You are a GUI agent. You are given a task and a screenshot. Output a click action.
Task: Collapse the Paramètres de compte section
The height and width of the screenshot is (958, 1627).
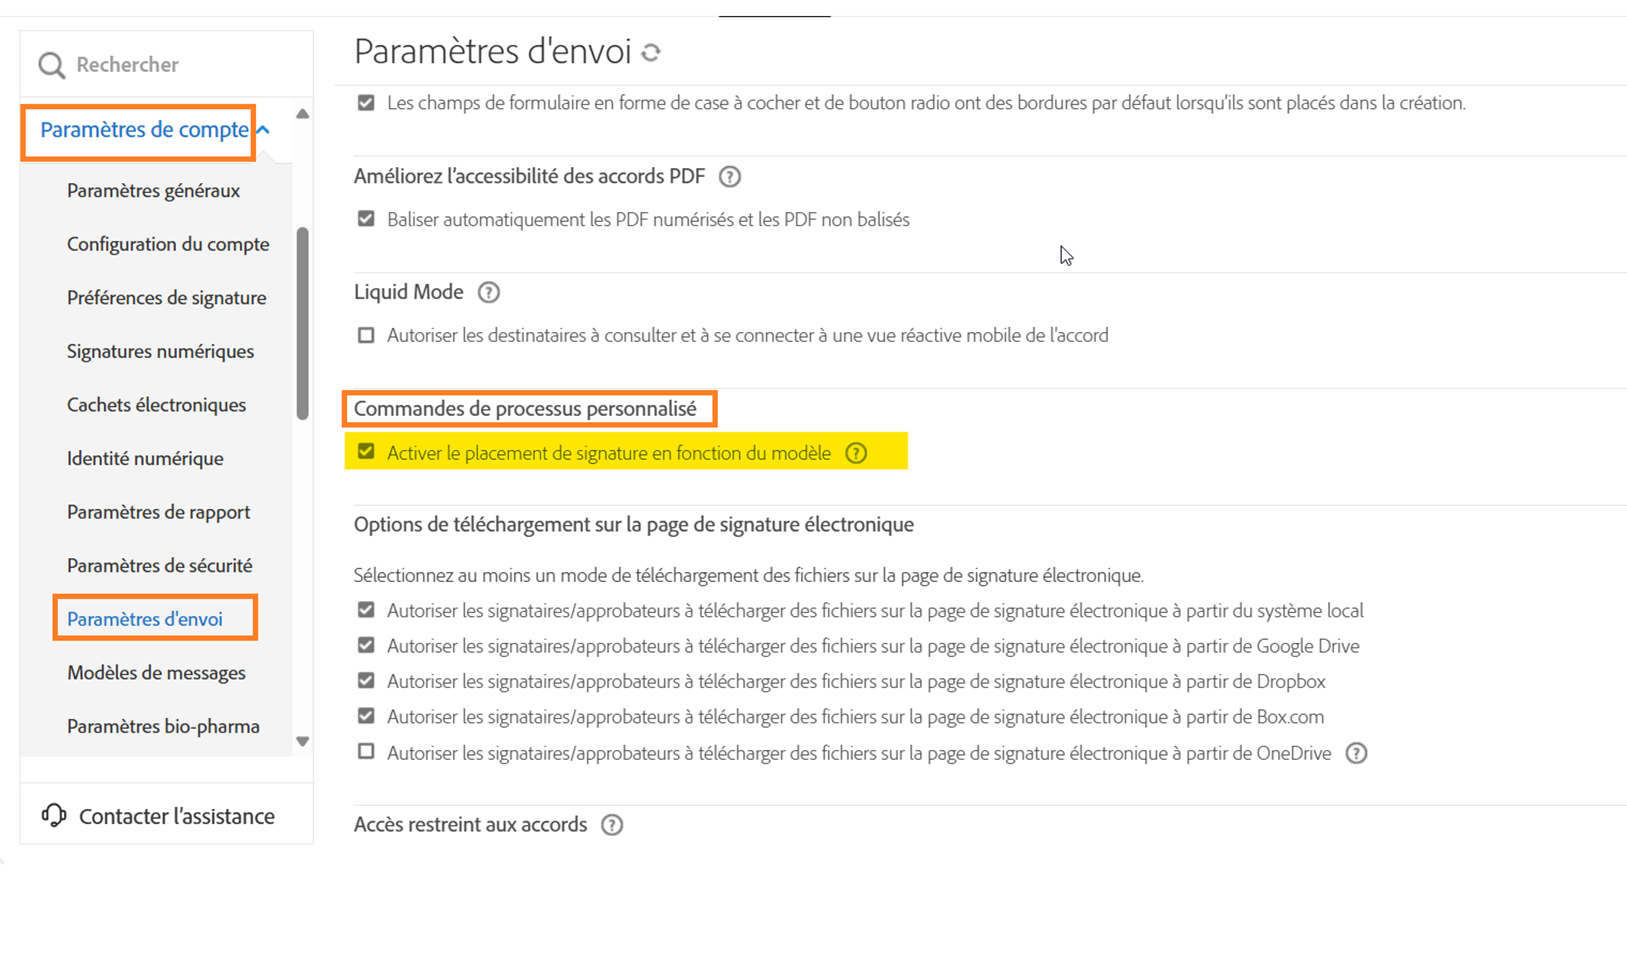pyautogui.click(x=263, y=130)
